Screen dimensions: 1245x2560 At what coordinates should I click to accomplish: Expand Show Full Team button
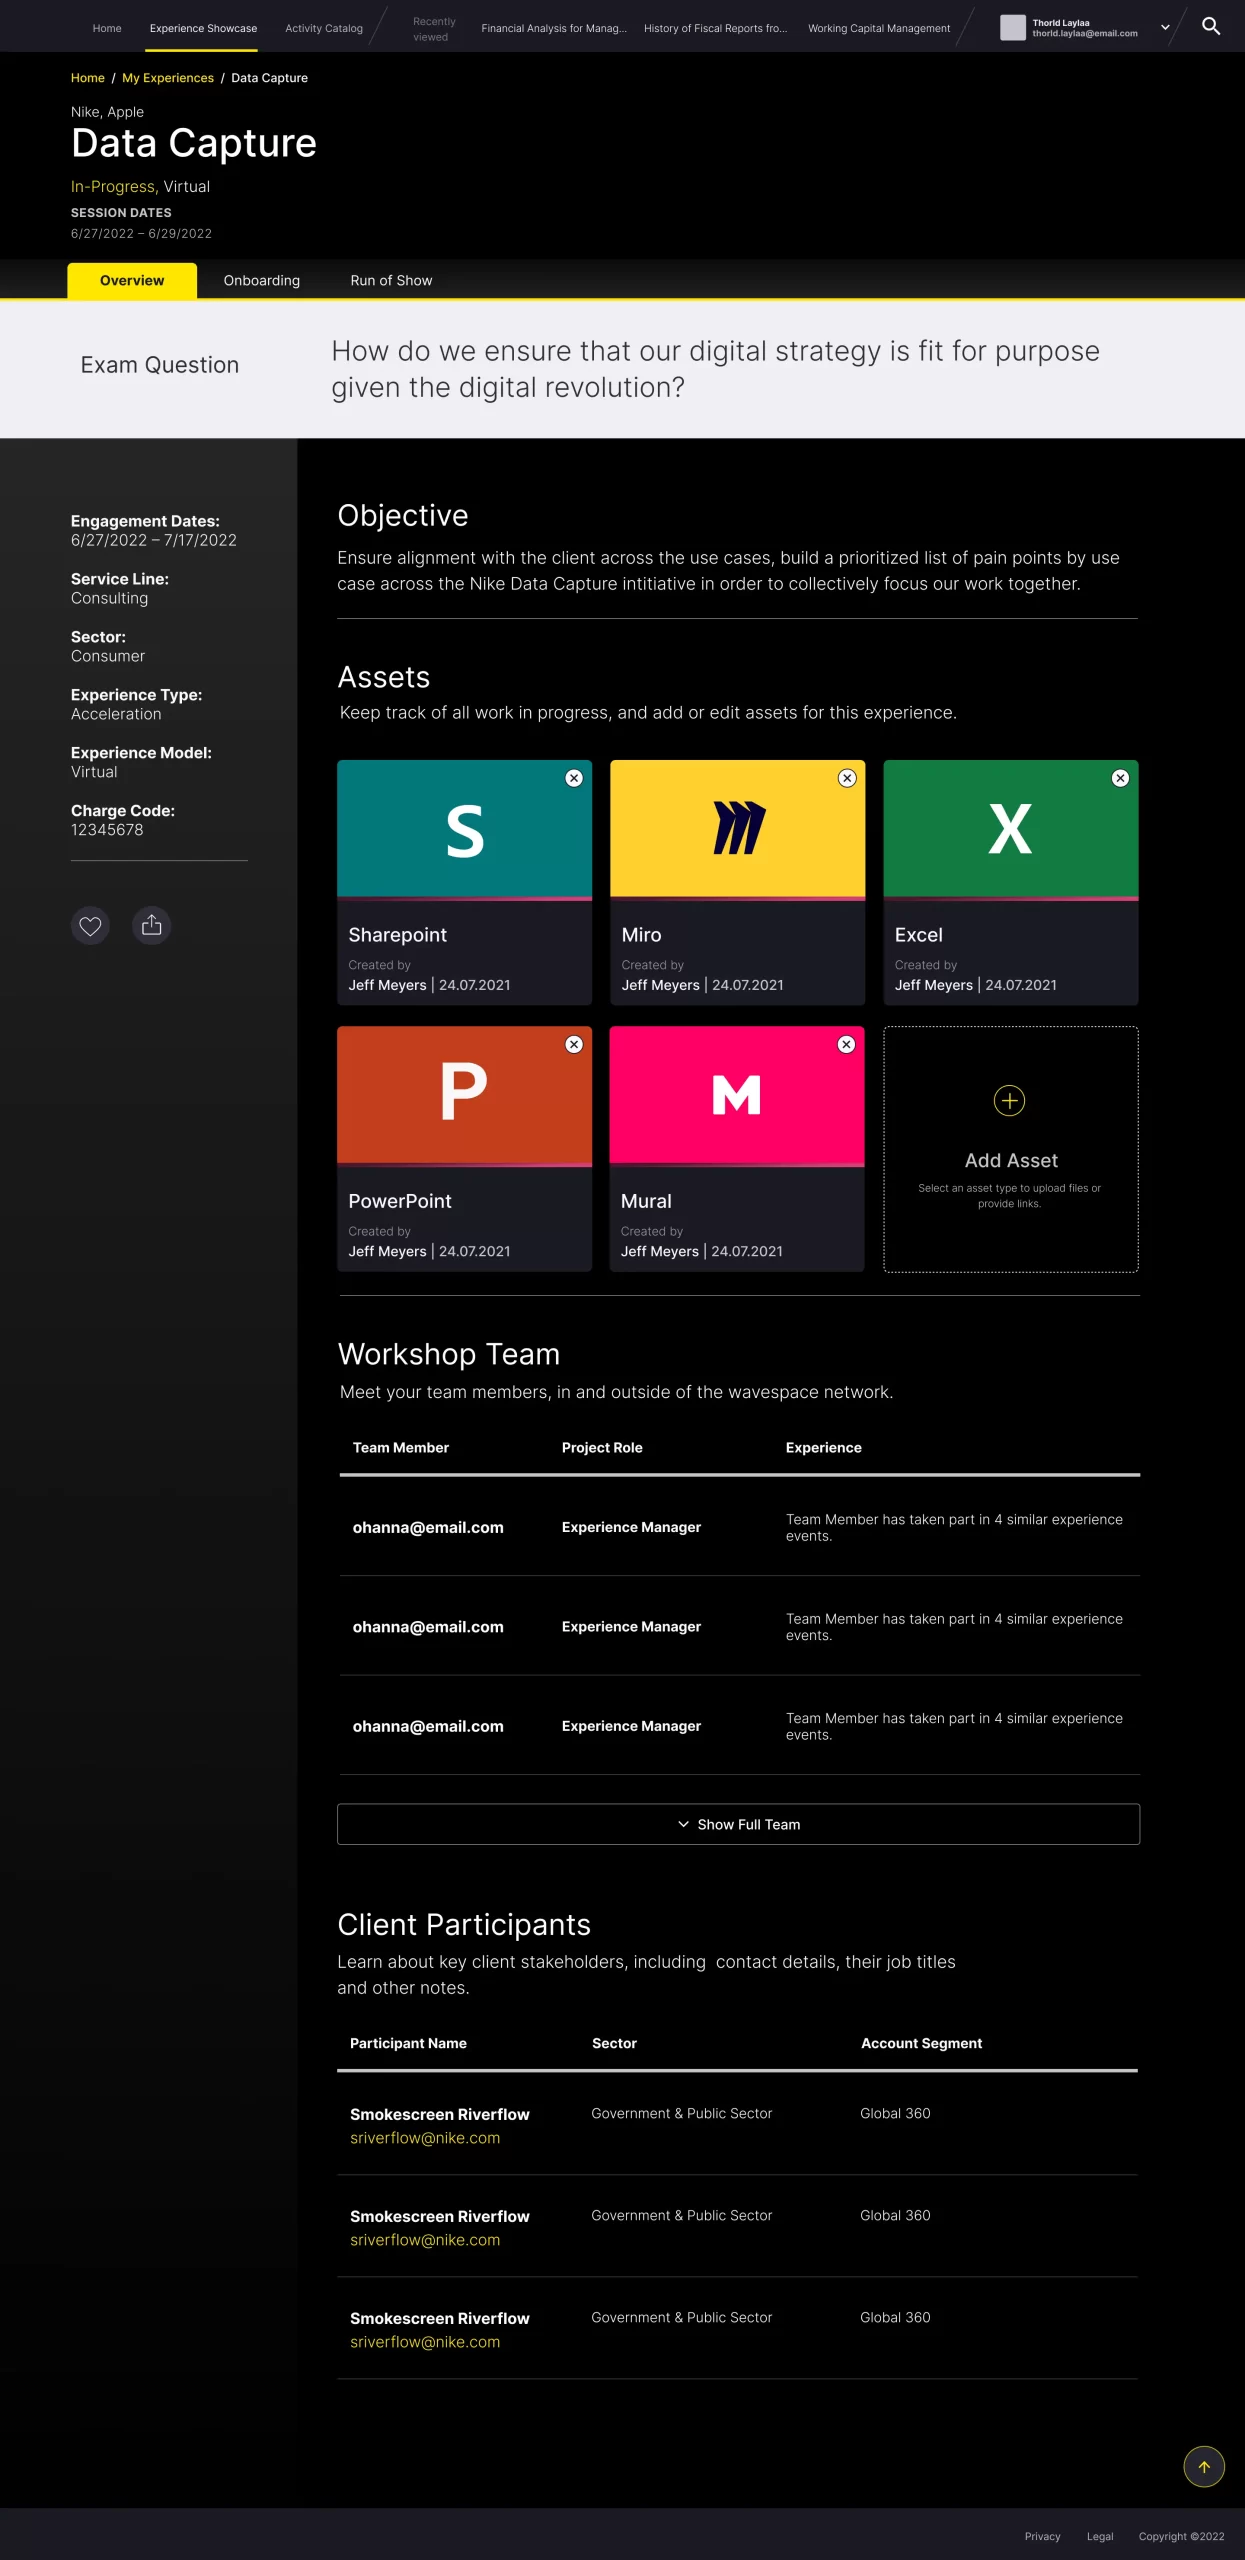738,1824
